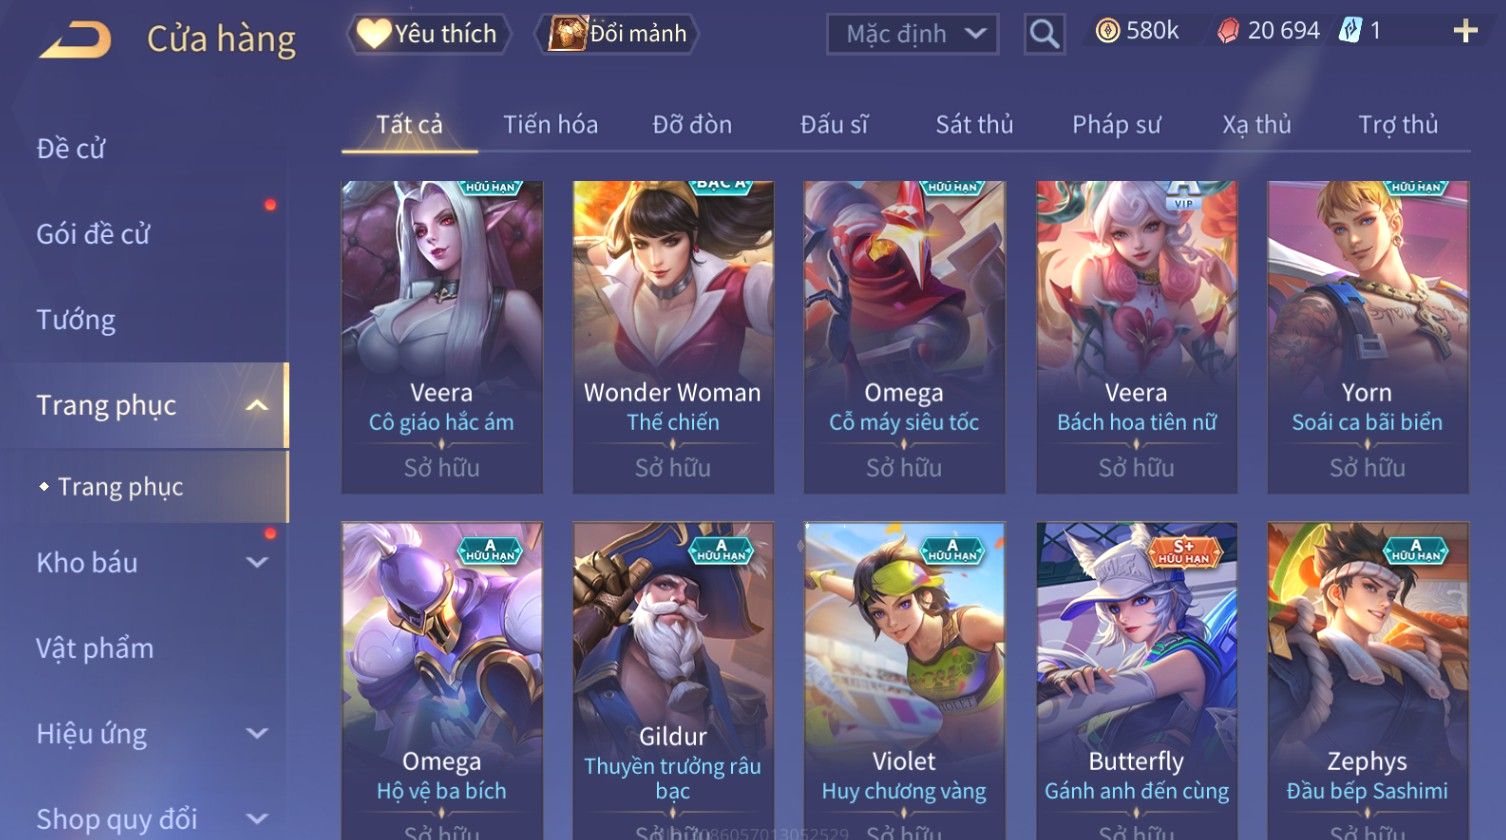Tap the plus icon to add currency
1506x840 pixels.
(1465, 31)
